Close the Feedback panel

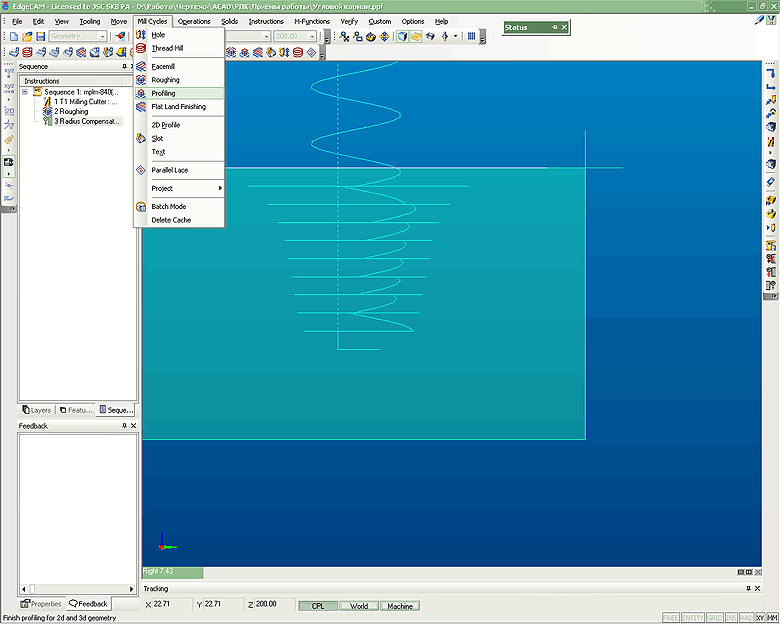click(x=133, y=426)
